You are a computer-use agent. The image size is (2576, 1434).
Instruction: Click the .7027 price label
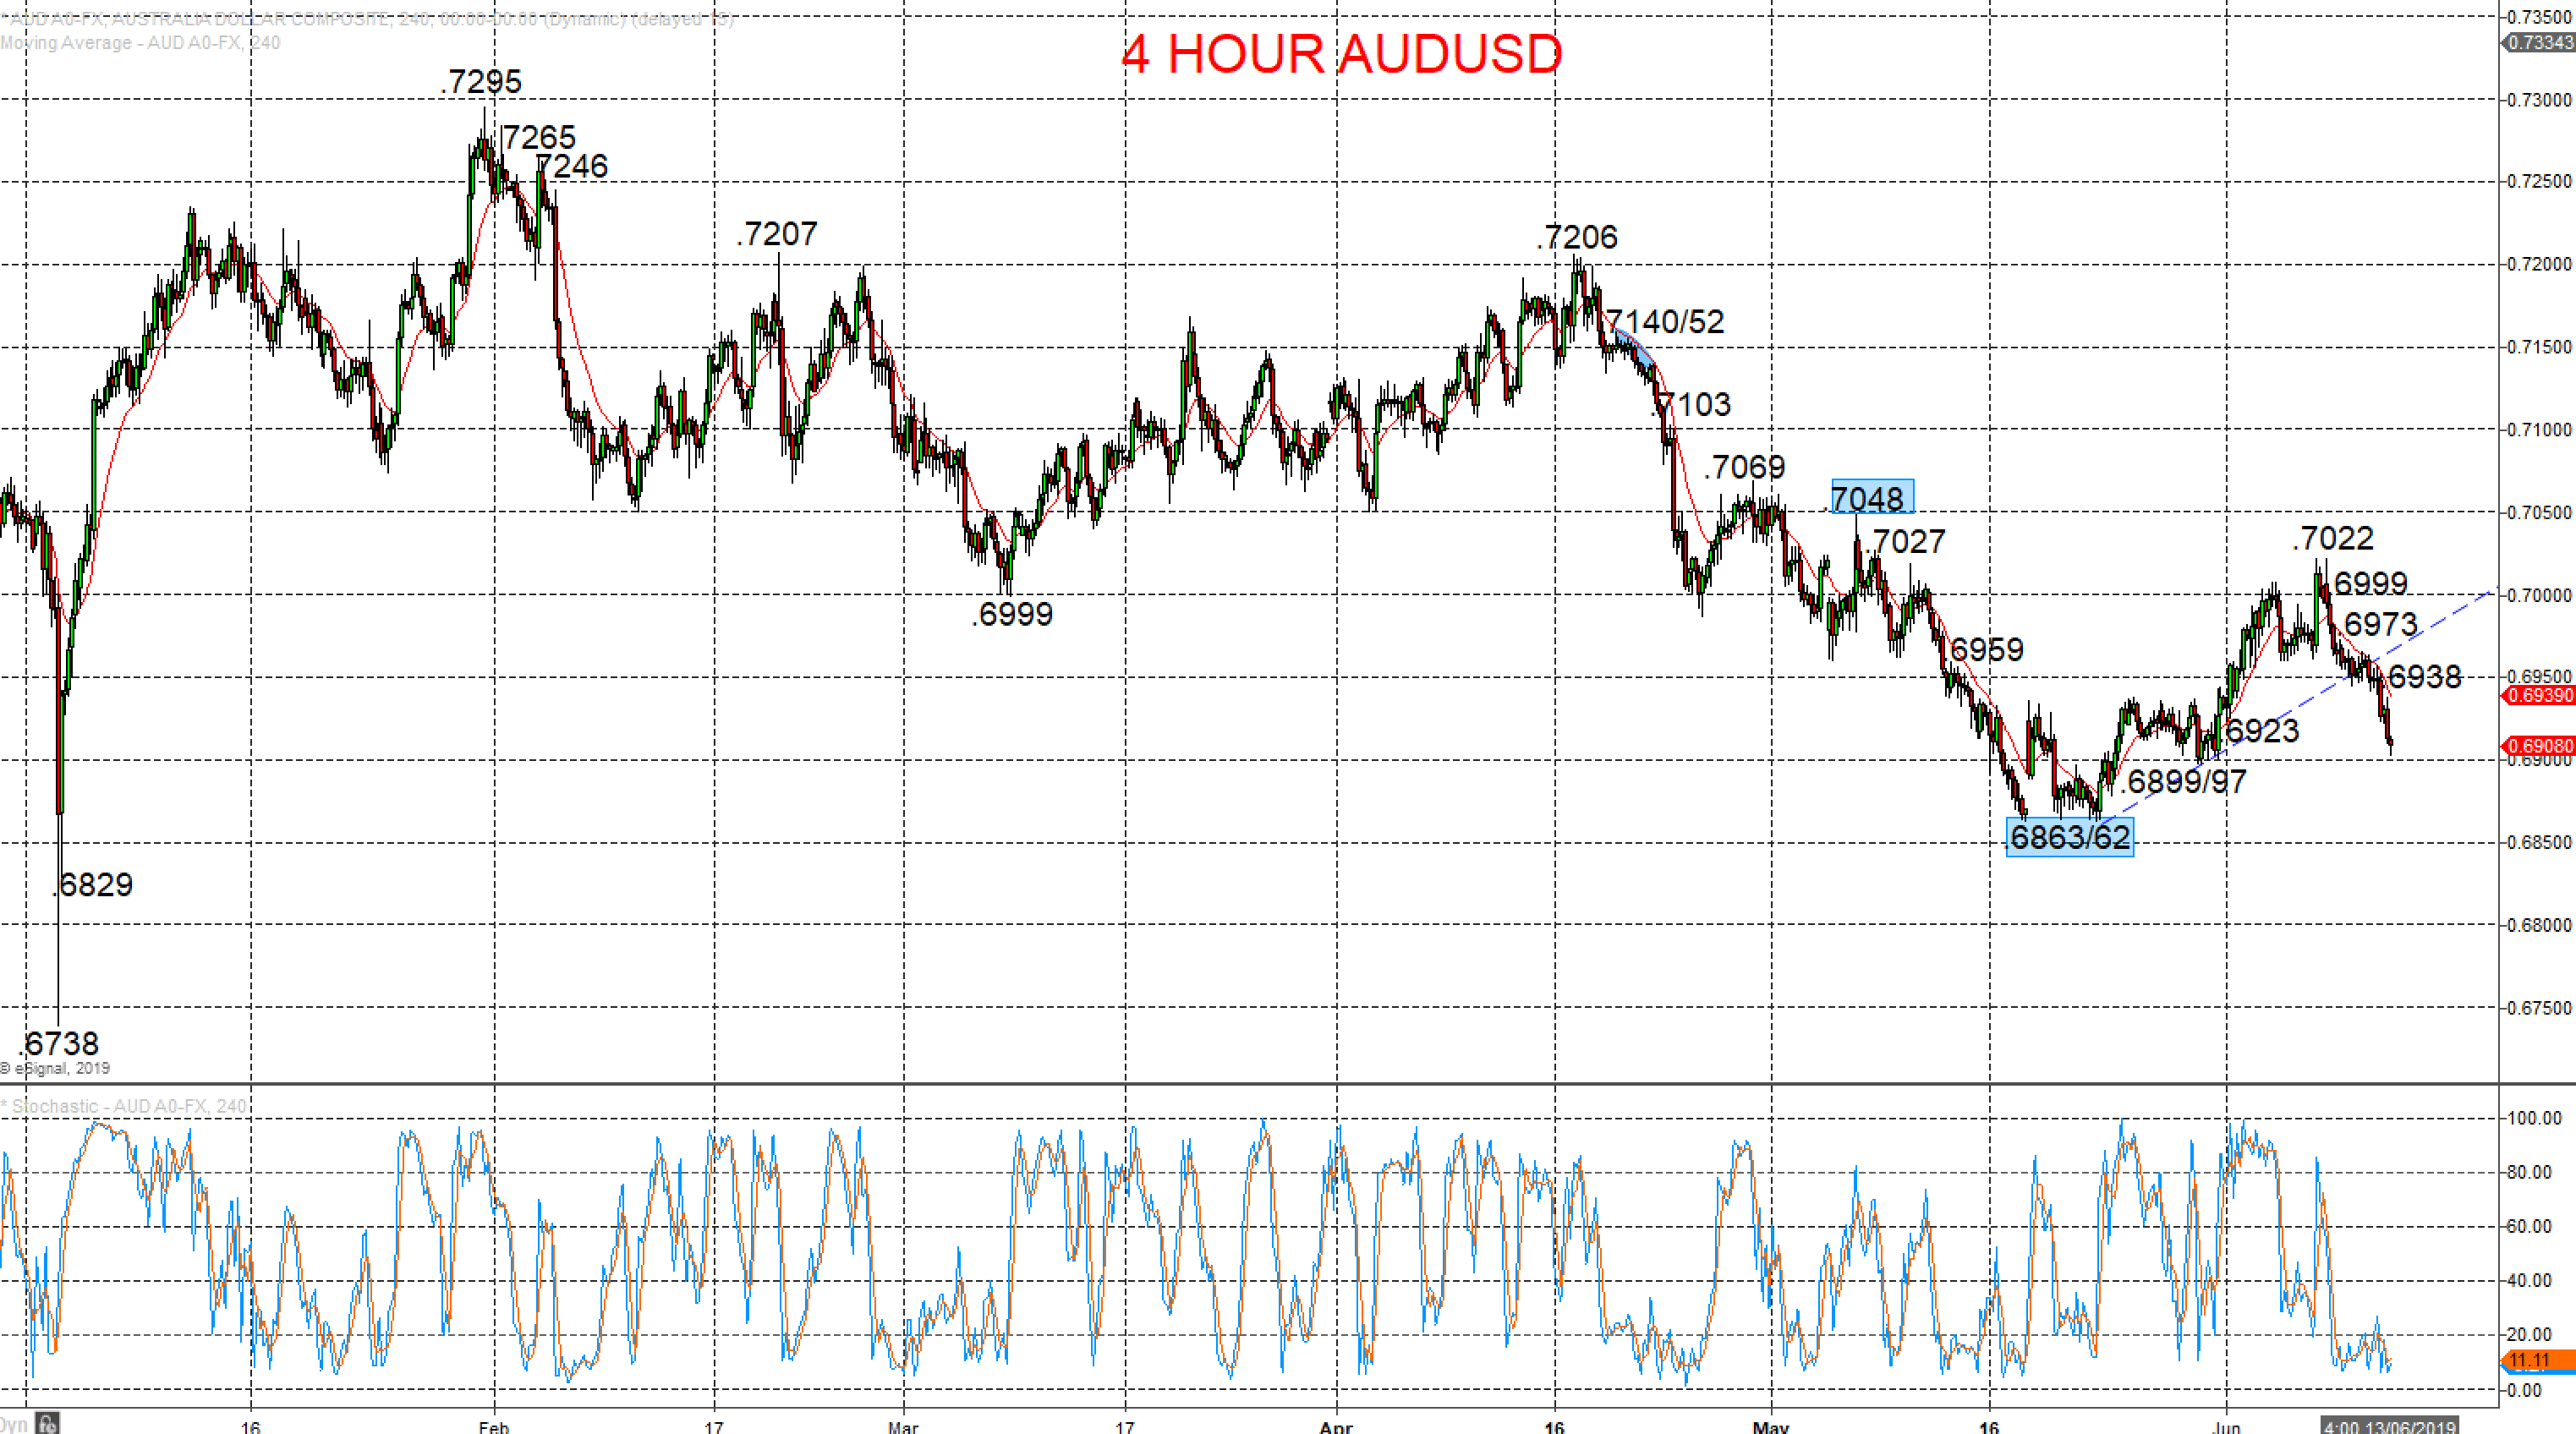(x=1906, y=542)
